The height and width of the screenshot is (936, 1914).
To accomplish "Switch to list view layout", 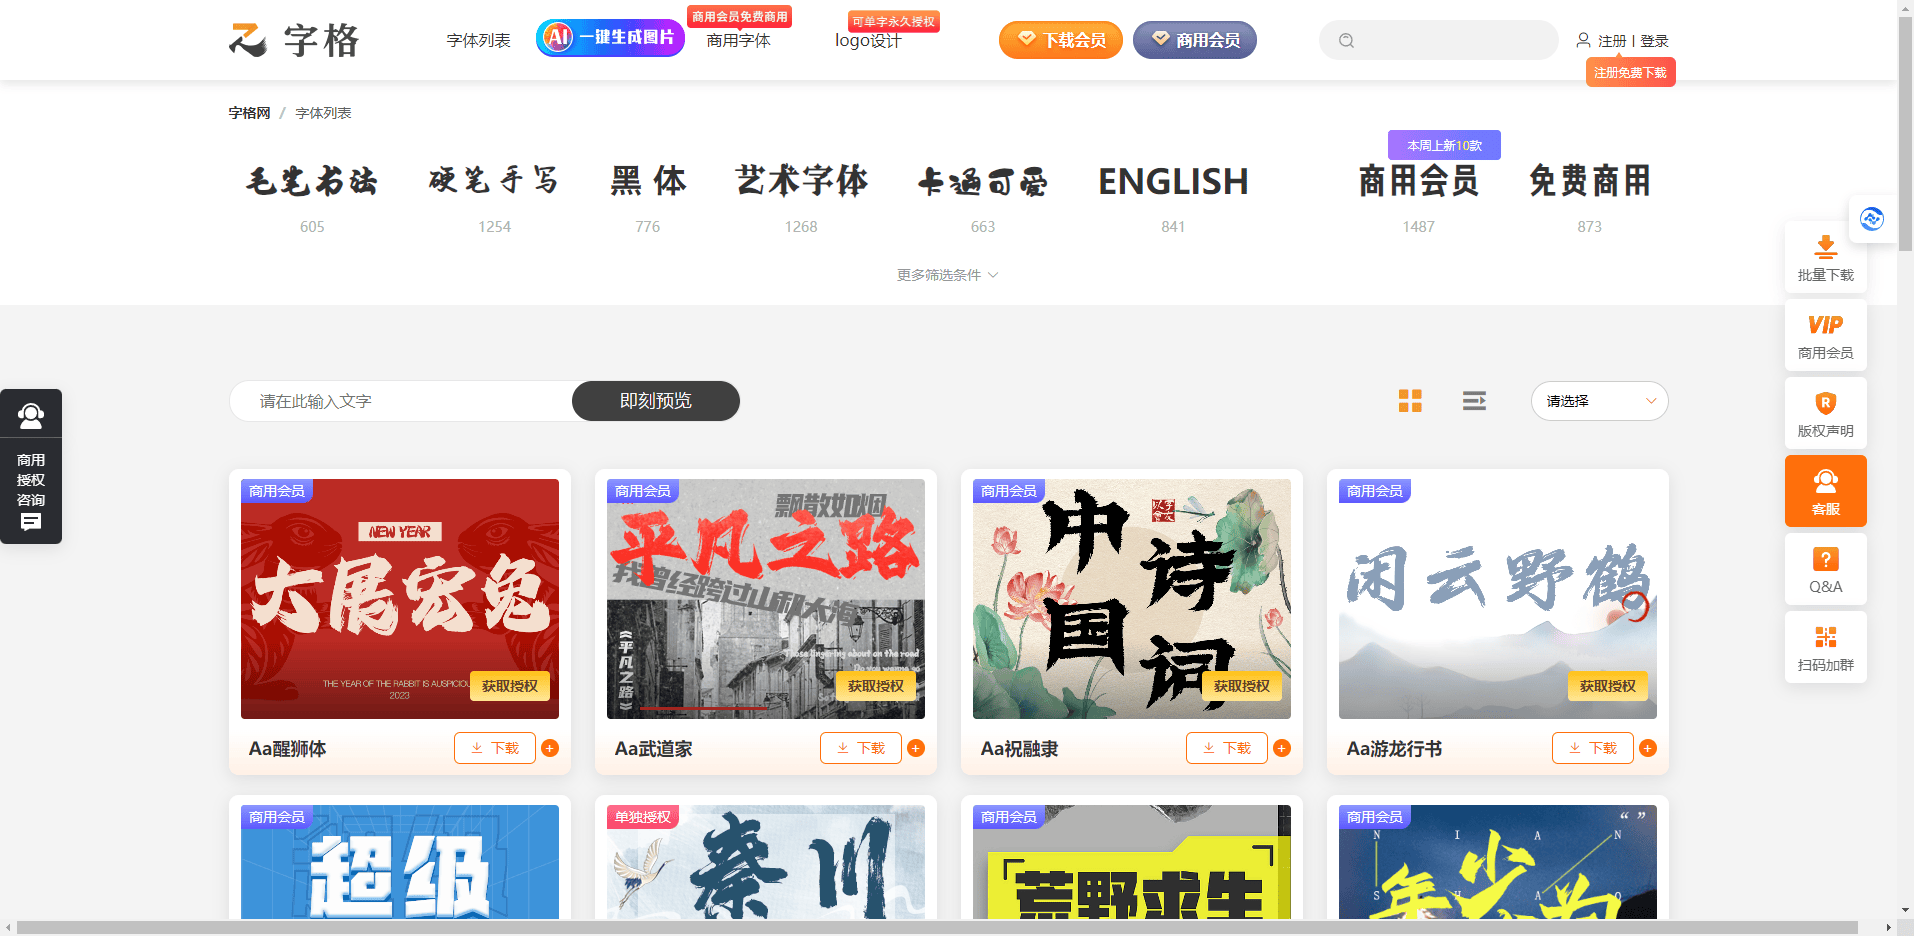I will 1474,401.
